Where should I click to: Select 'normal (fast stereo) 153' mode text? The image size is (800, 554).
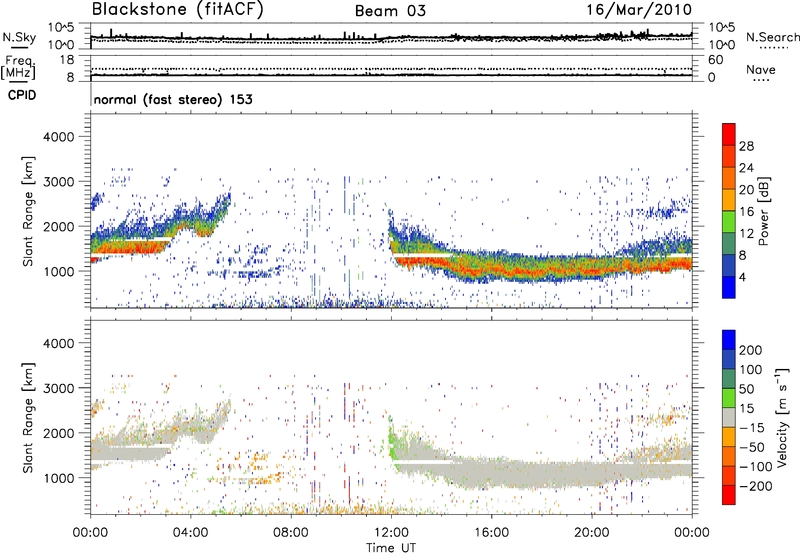click(173, 99)
